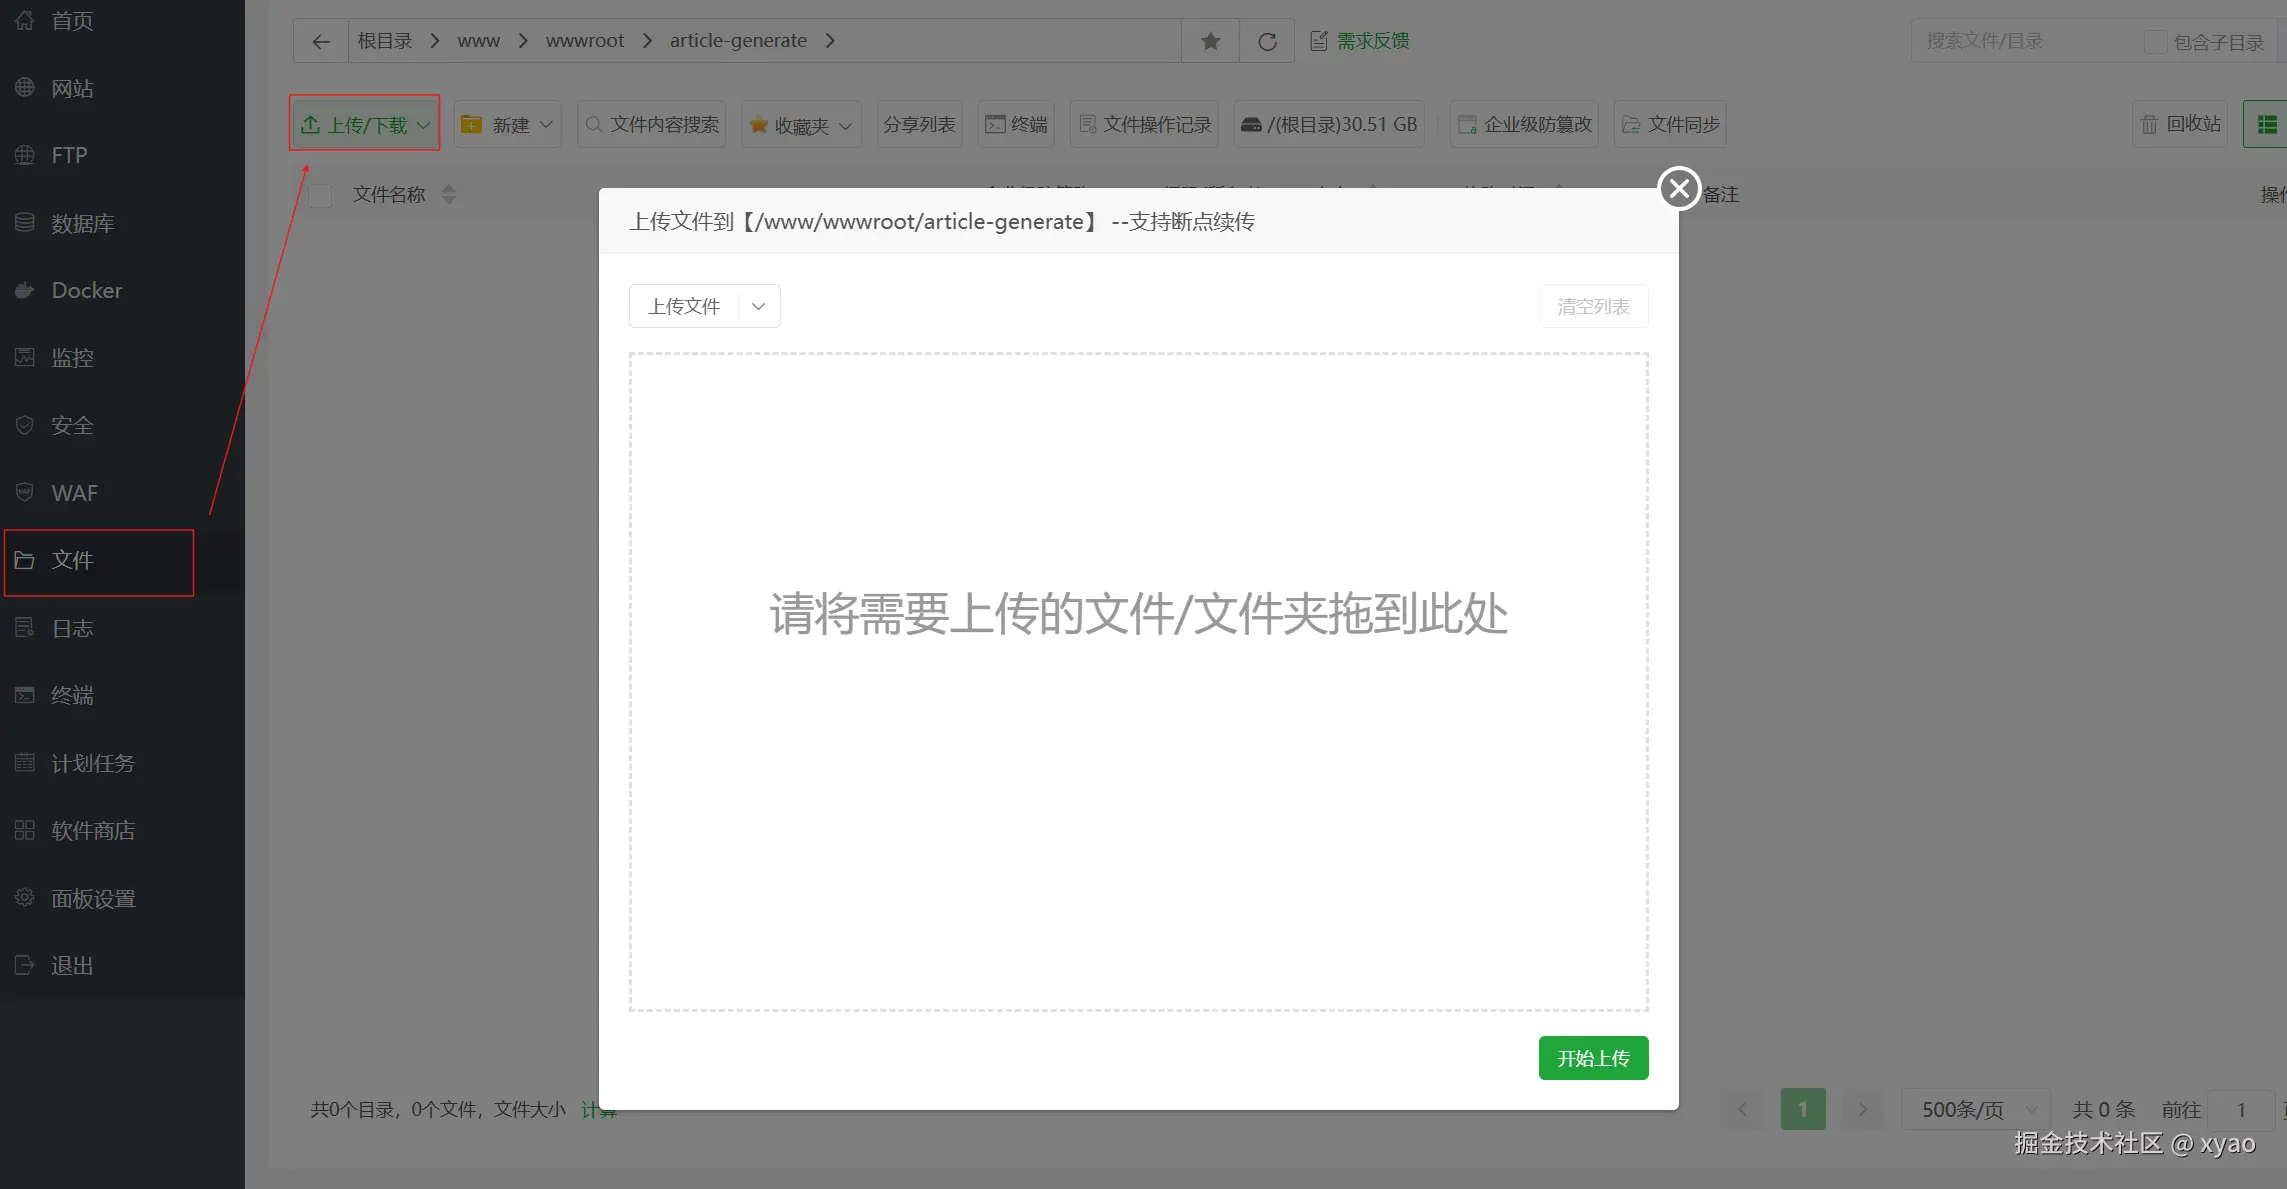Screen dimensions: 2287x1189
Task: Expand the Upload File (上传文件) dropdown arrow
Action: [x=758, y=306]
